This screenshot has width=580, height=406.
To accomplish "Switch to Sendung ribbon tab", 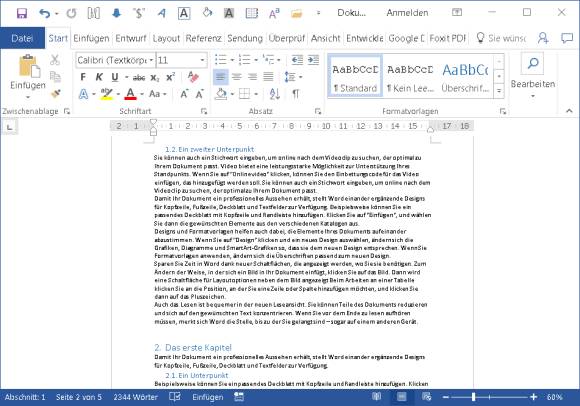I will pyautogui.click(x=245, y=38).
